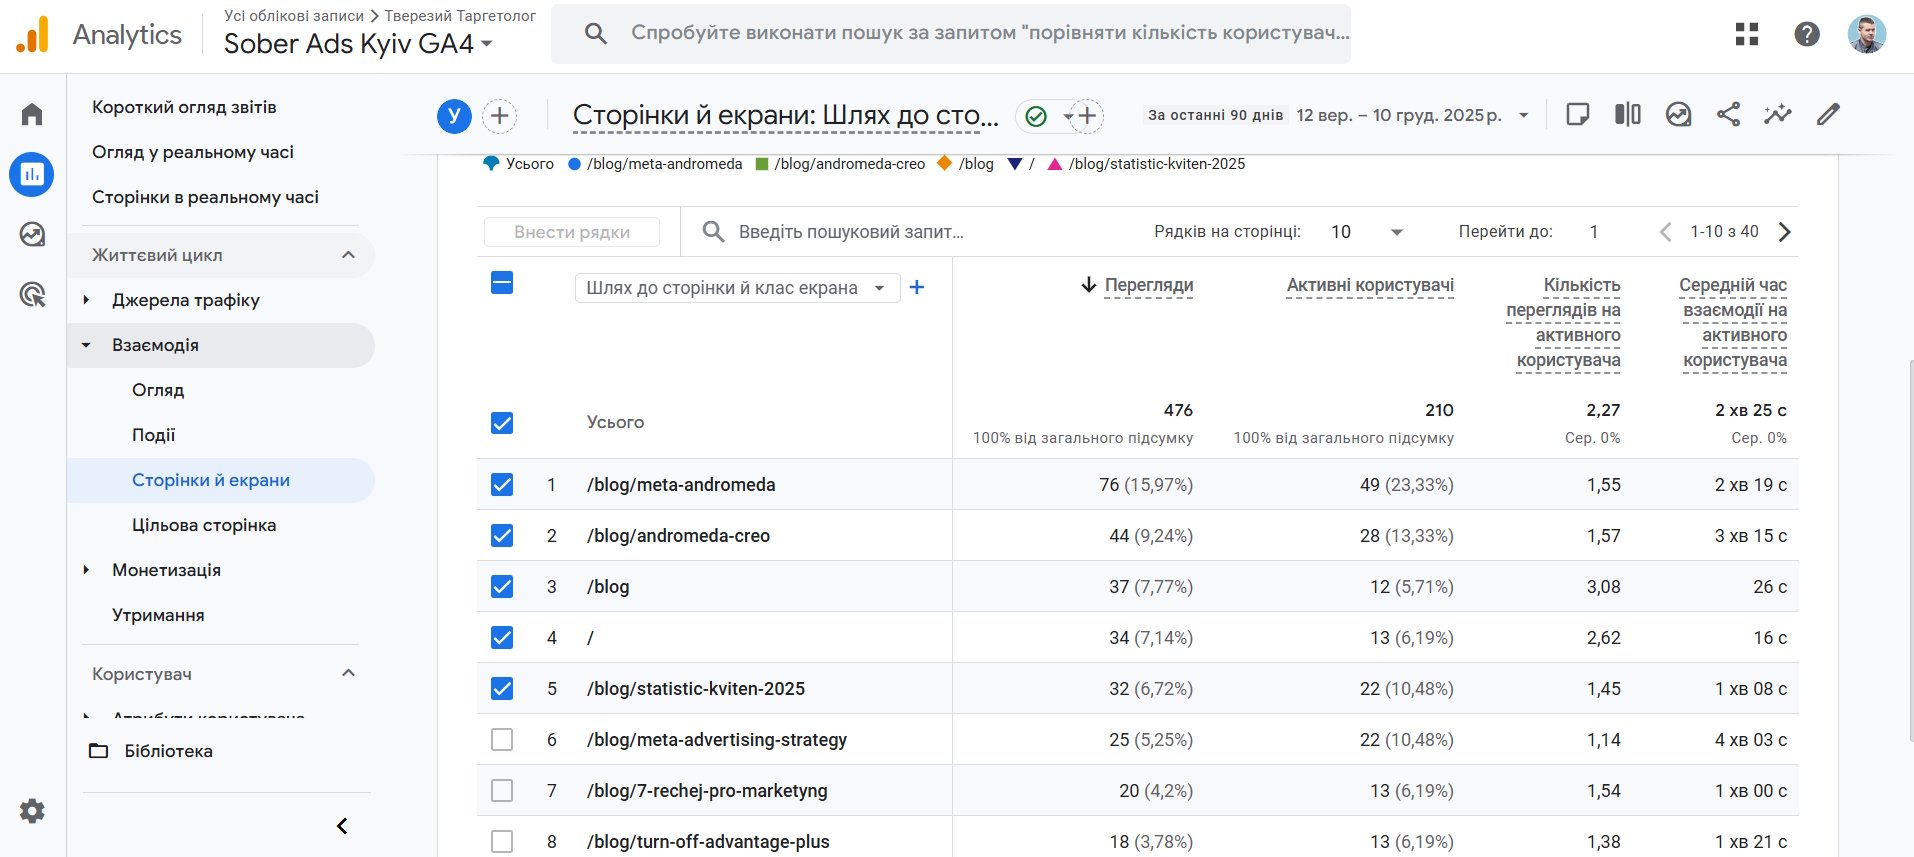This screenshot has width=1914, height=857.
Task: Focus the table search query field
Action: pos(850,232)
